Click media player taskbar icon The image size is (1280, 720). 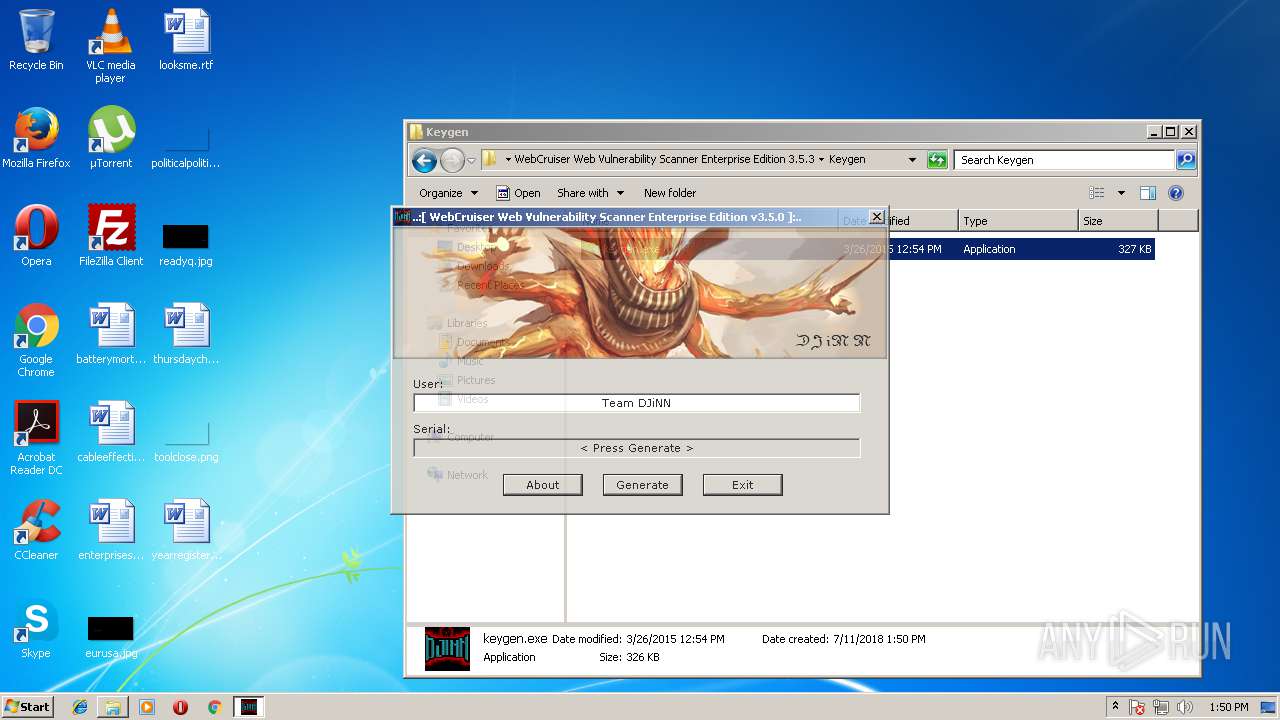pyautogui.click(x=147, y=707)
